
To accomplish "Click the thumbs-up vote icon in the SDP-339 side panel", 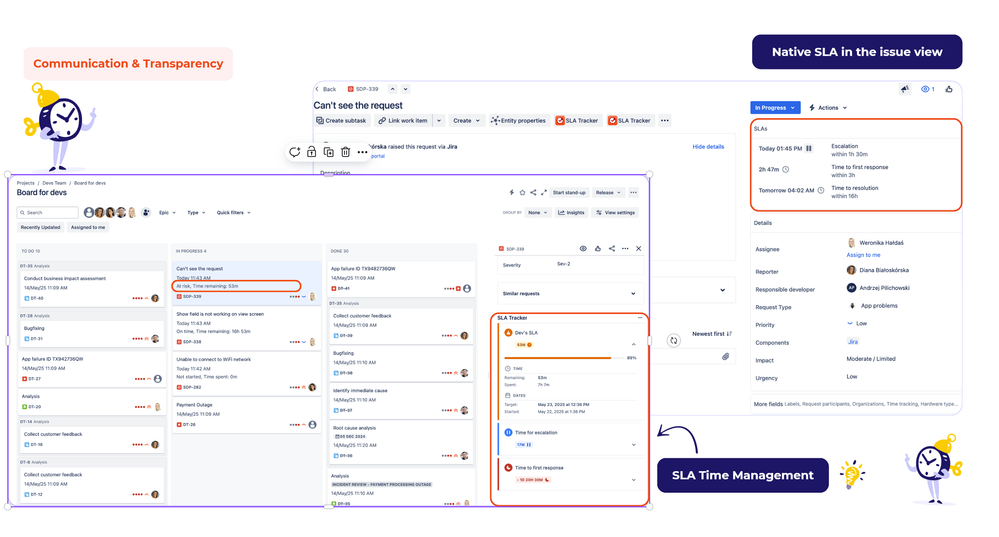I will 598,248.
